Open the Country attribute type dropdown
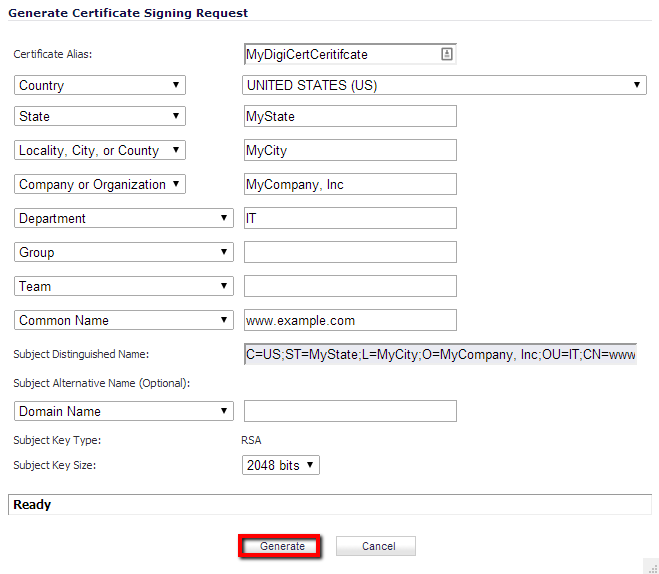This screenshot has height=574, width=659. (100, 86)
